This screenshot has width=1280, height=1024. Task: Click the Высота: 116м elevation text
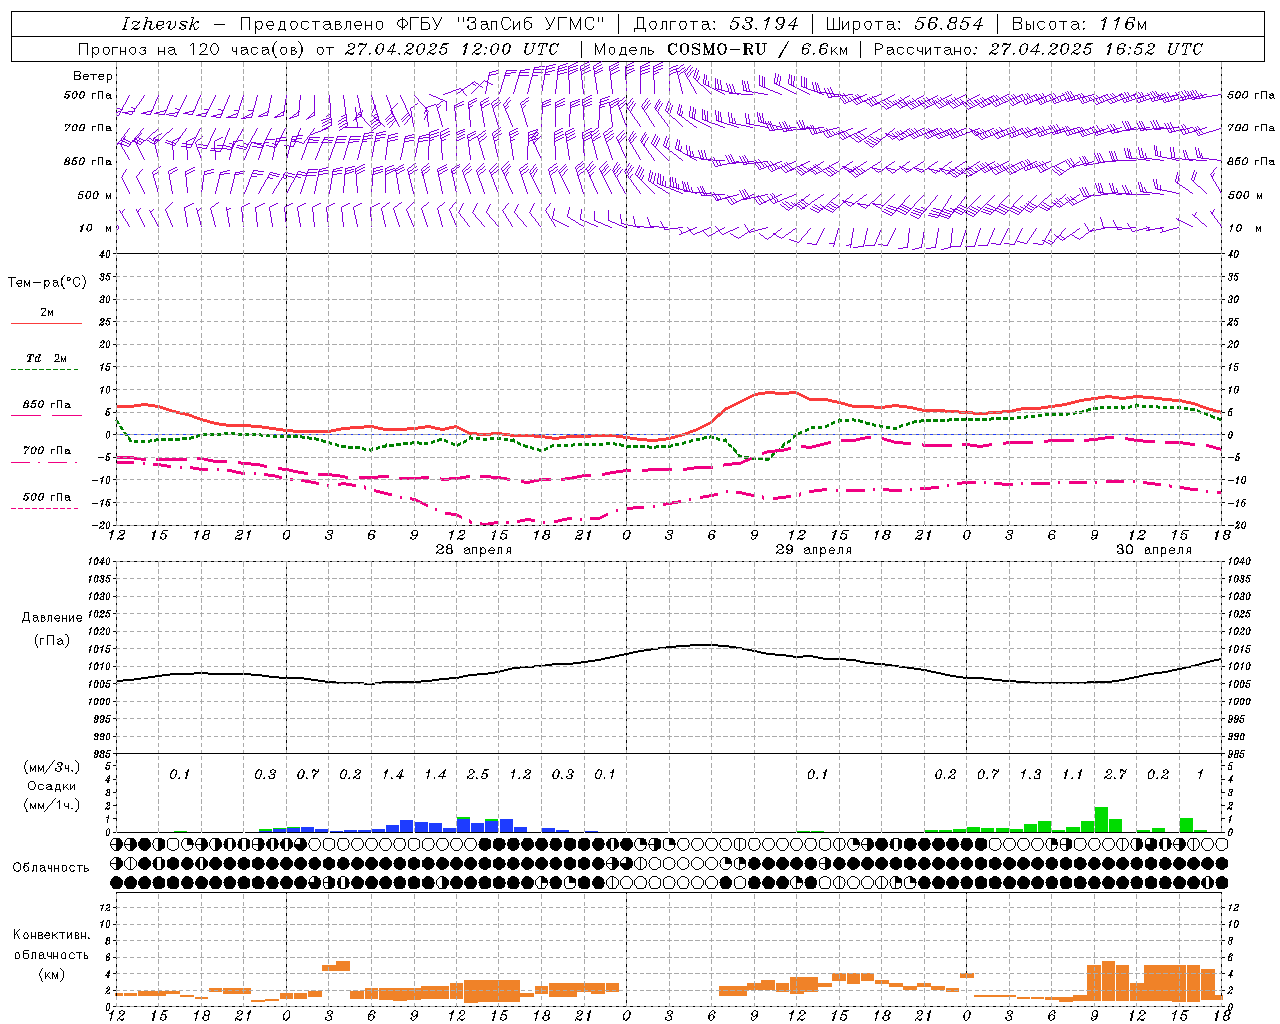coord(1080,24)
